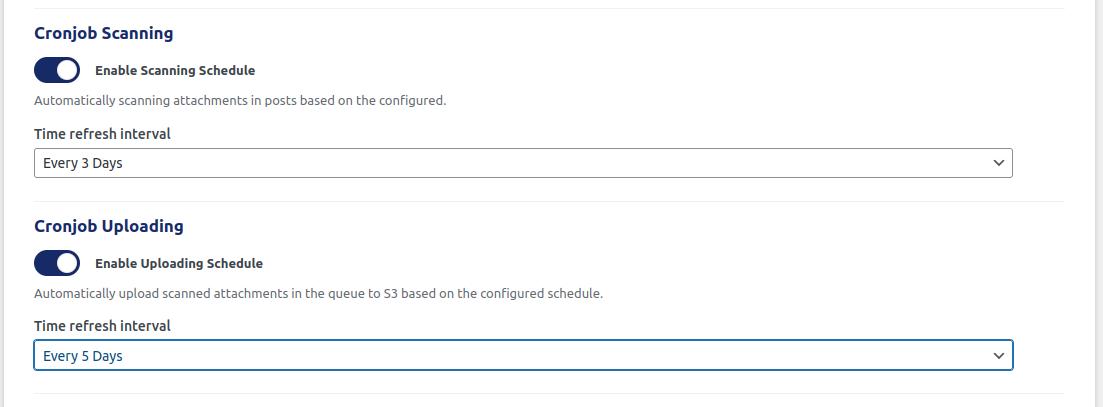
Task: Click the word 'S3' in the upload description
Action: (x=392, y=294)
